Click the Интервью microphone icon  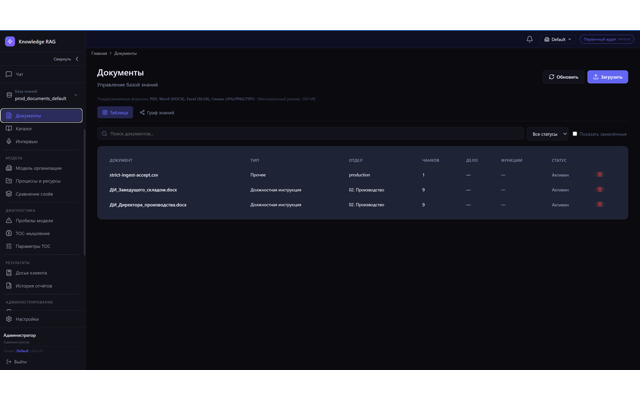[9, 142]
